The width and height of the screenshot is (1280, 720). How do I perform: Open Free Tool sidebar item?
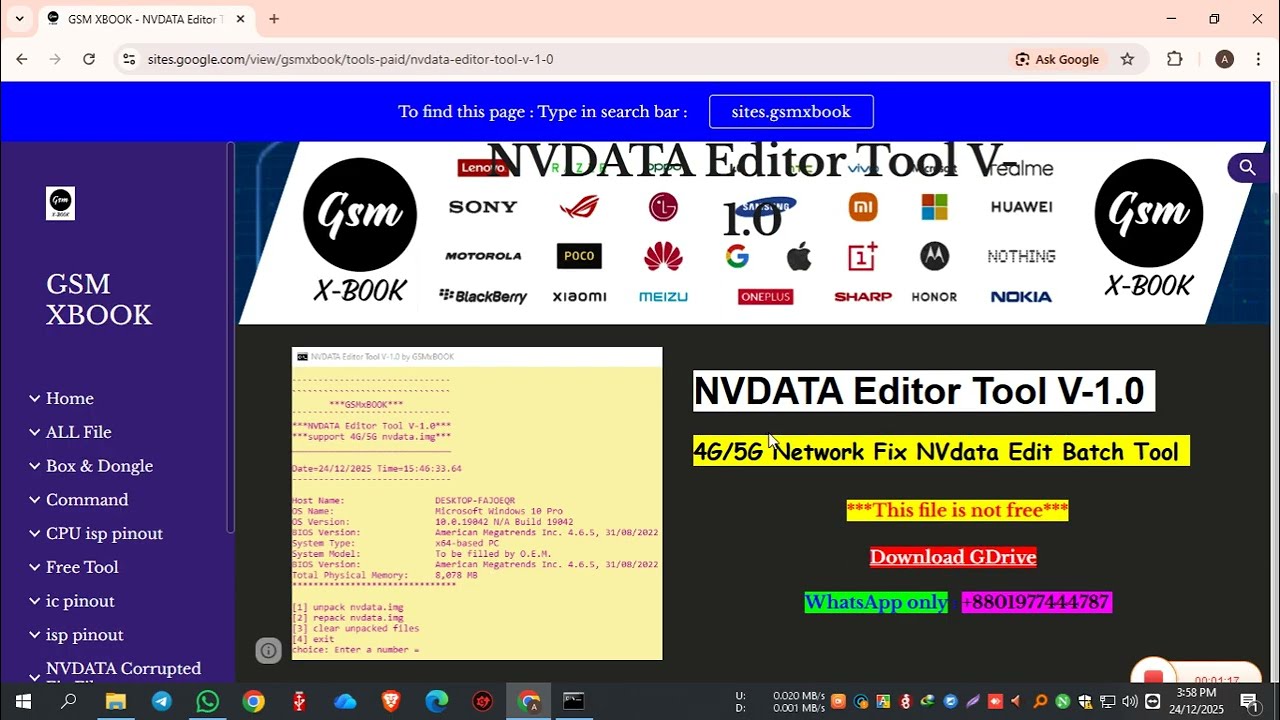pyautogui.click(x=82, y=567)
